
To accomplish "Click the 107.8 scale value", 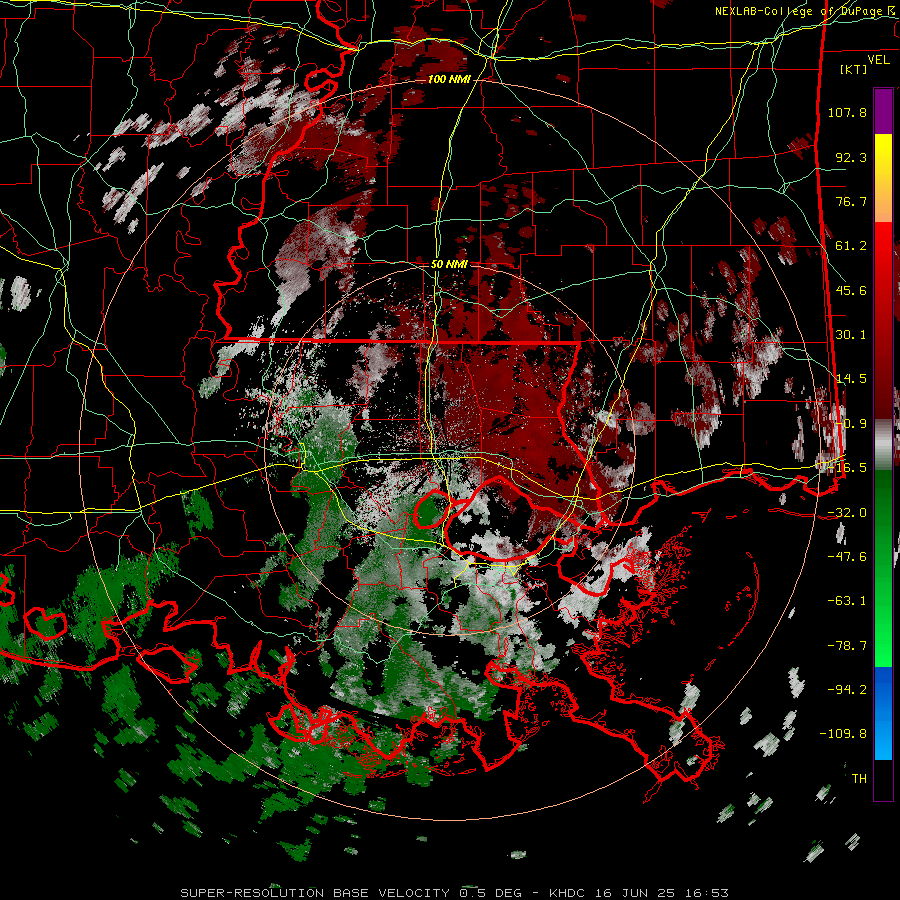I will (847, 112).
